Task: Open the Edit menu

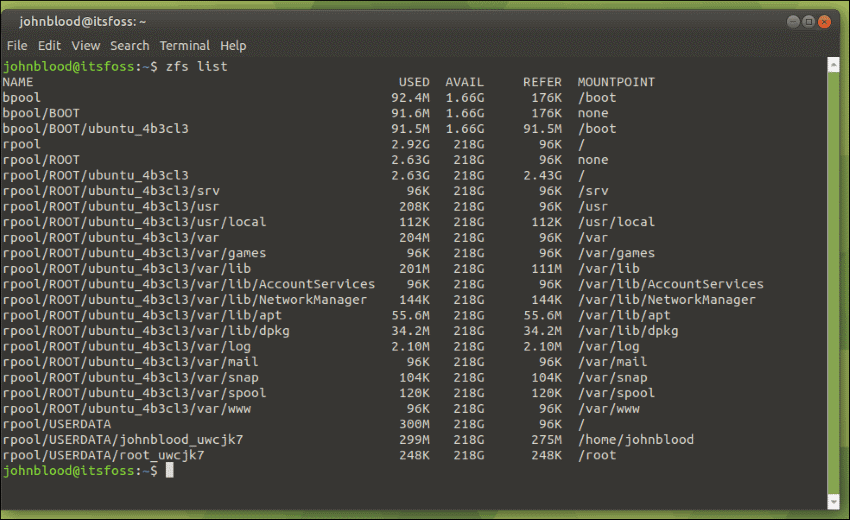Action: coord(49,46)
